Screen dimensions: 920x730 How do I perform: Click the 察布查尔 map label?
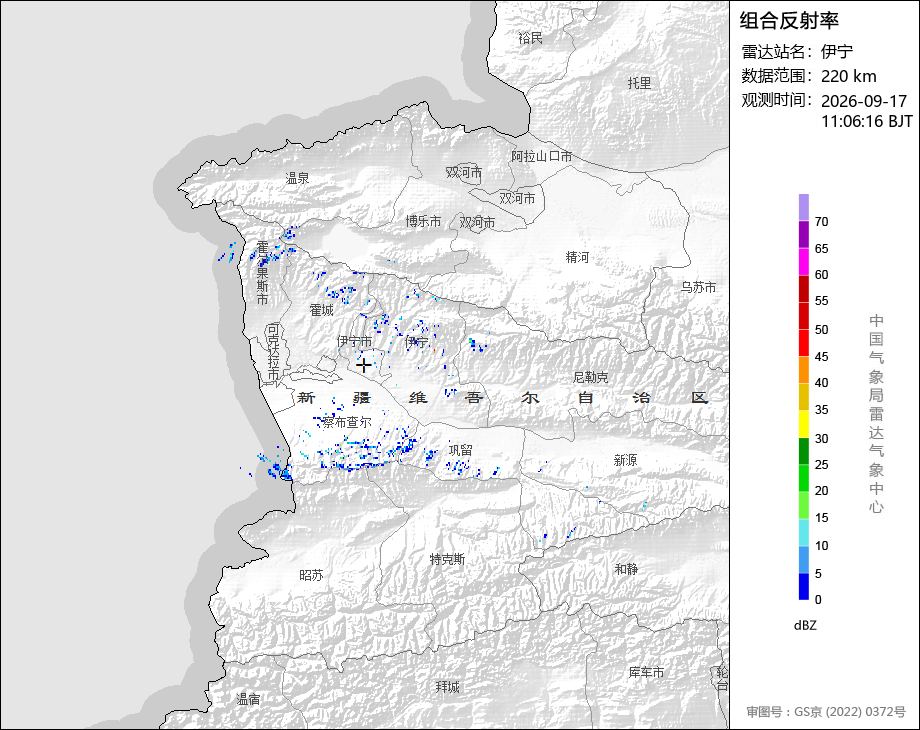coord(347,422)
